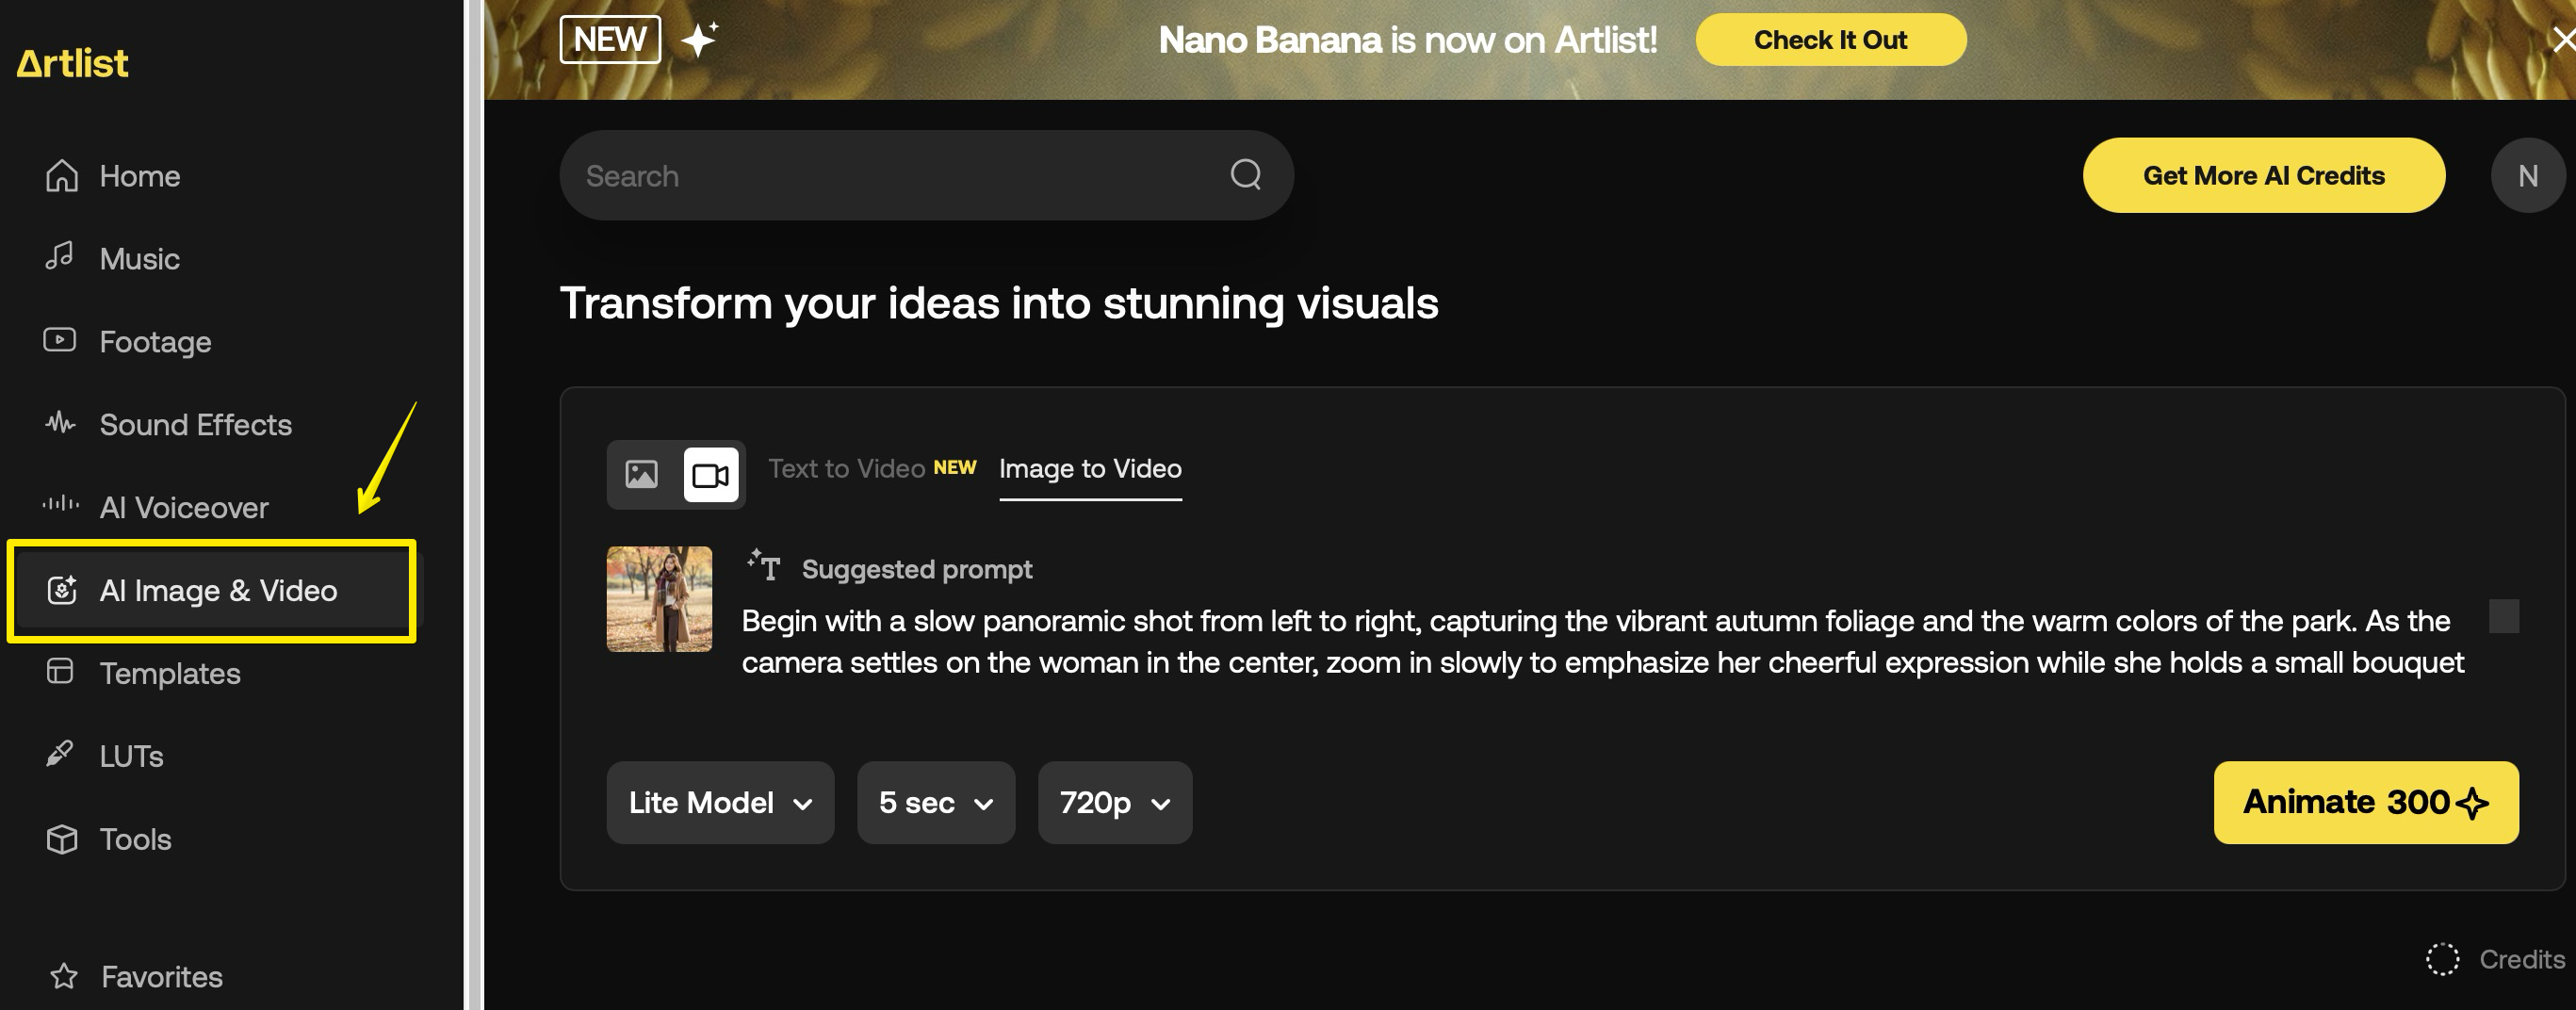Image resolution: width=2576 pixels, height=1010 pixels.
Task: Click the Artlist logo
Action: pos(72,63)
